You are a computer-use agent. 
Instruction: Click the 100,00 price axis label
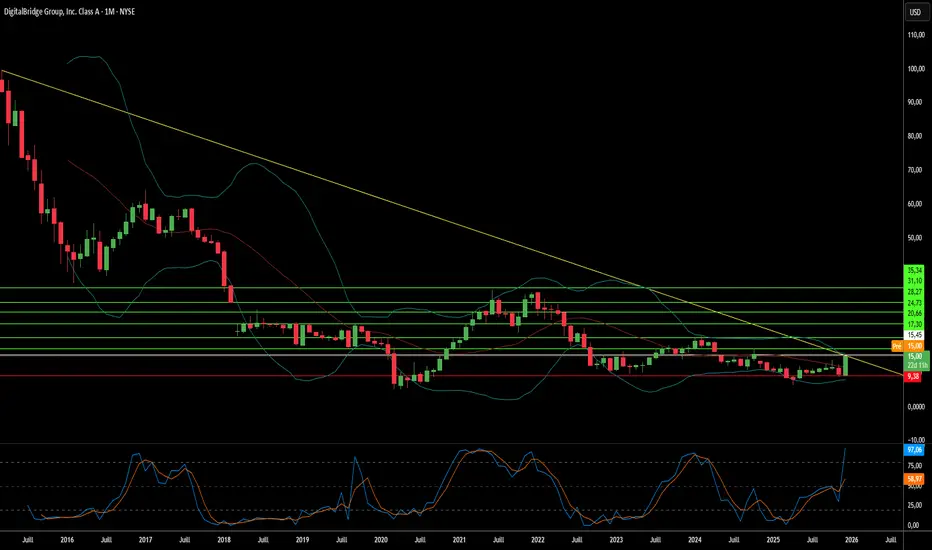[916, 69]
